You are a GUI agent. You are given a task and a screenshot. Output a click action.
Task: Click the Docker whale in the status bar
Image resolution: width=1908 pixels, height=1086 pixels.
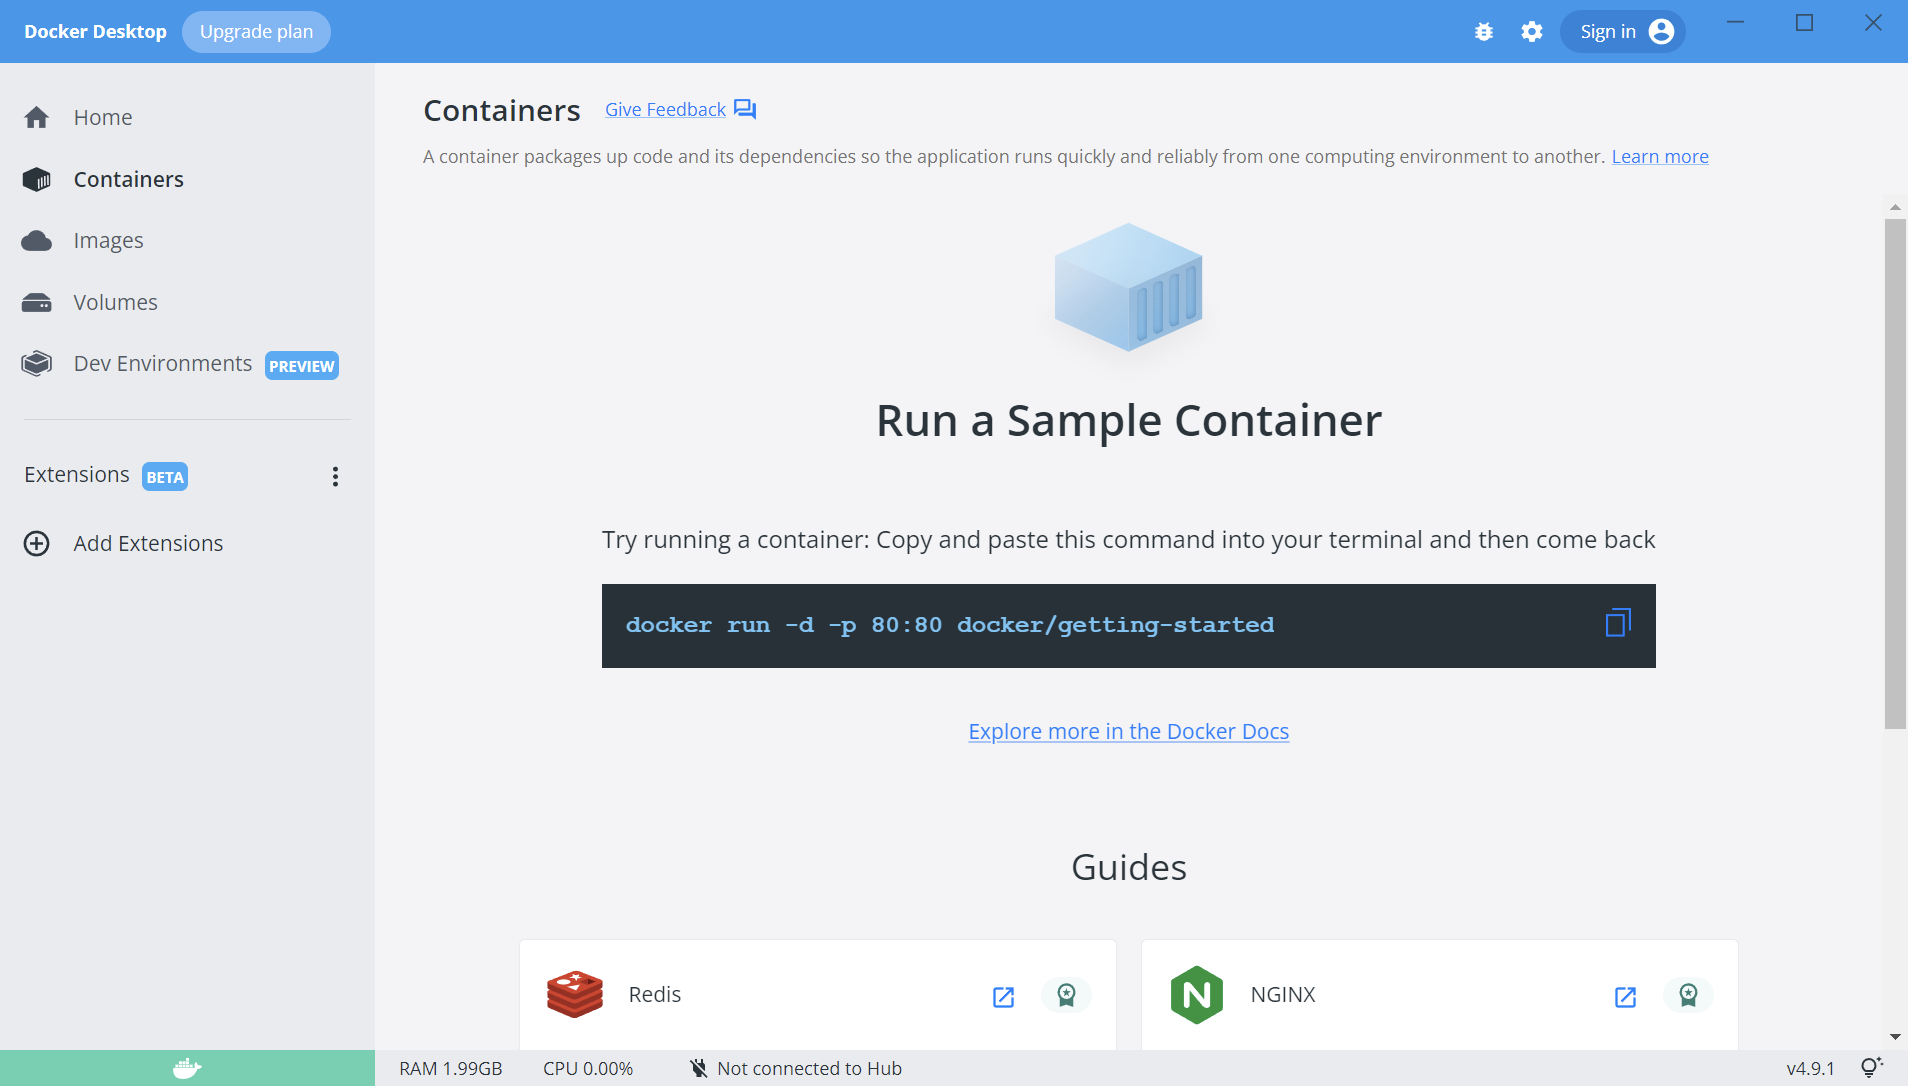tap(186, 1067)
